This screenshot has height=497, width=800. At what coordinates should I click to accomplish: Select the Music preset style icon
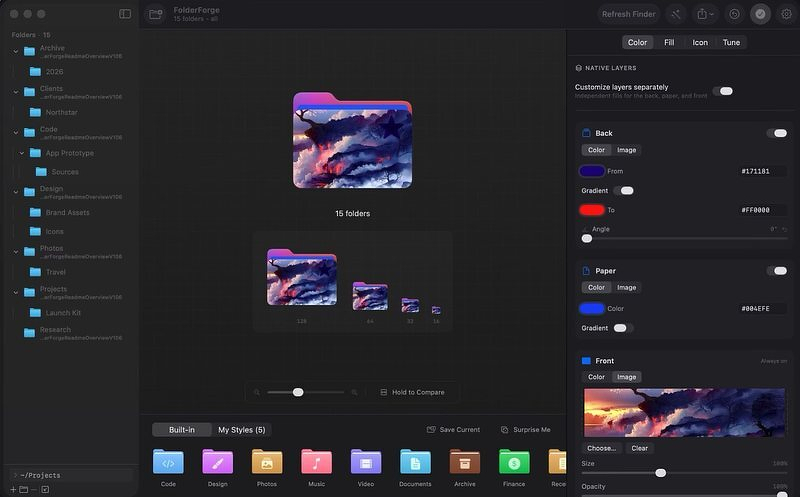316,462
